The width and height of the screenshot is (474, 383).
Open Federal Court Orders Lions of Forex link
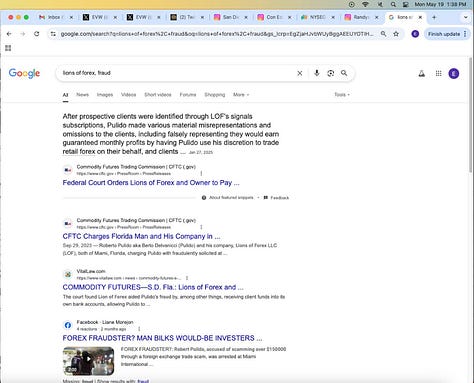tap(151, 183)
